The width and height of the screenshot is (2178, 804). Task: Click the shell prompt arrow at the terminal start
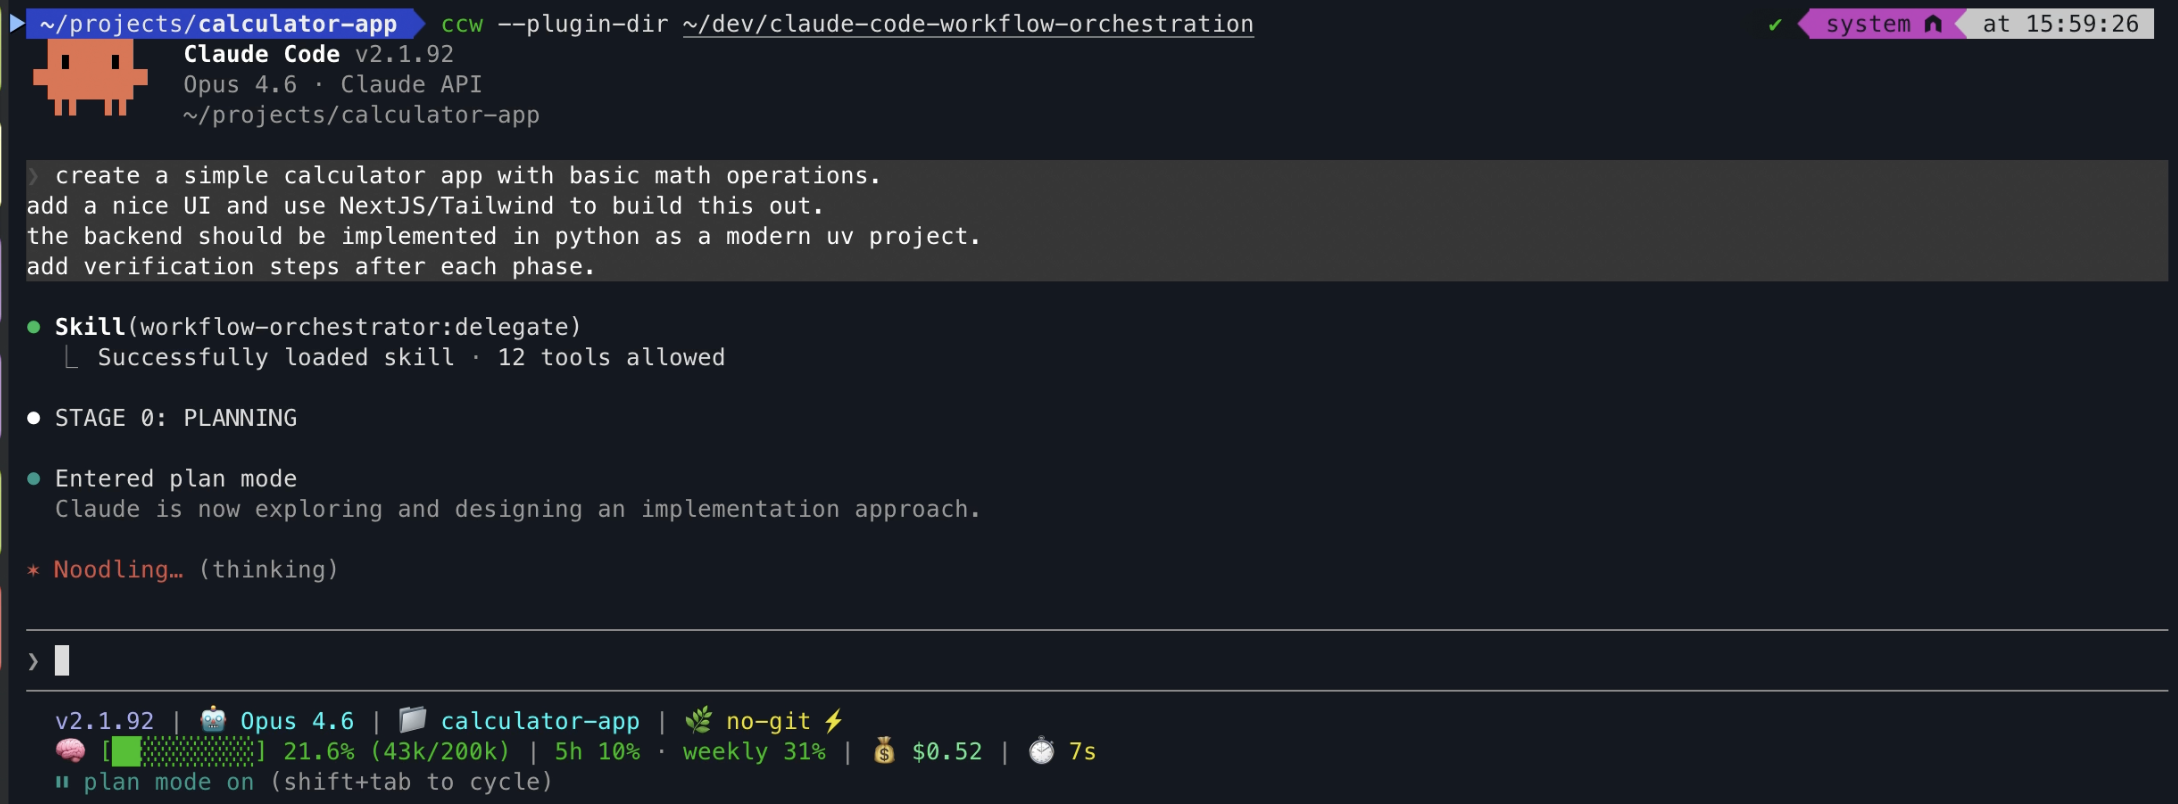coord(17,23)
